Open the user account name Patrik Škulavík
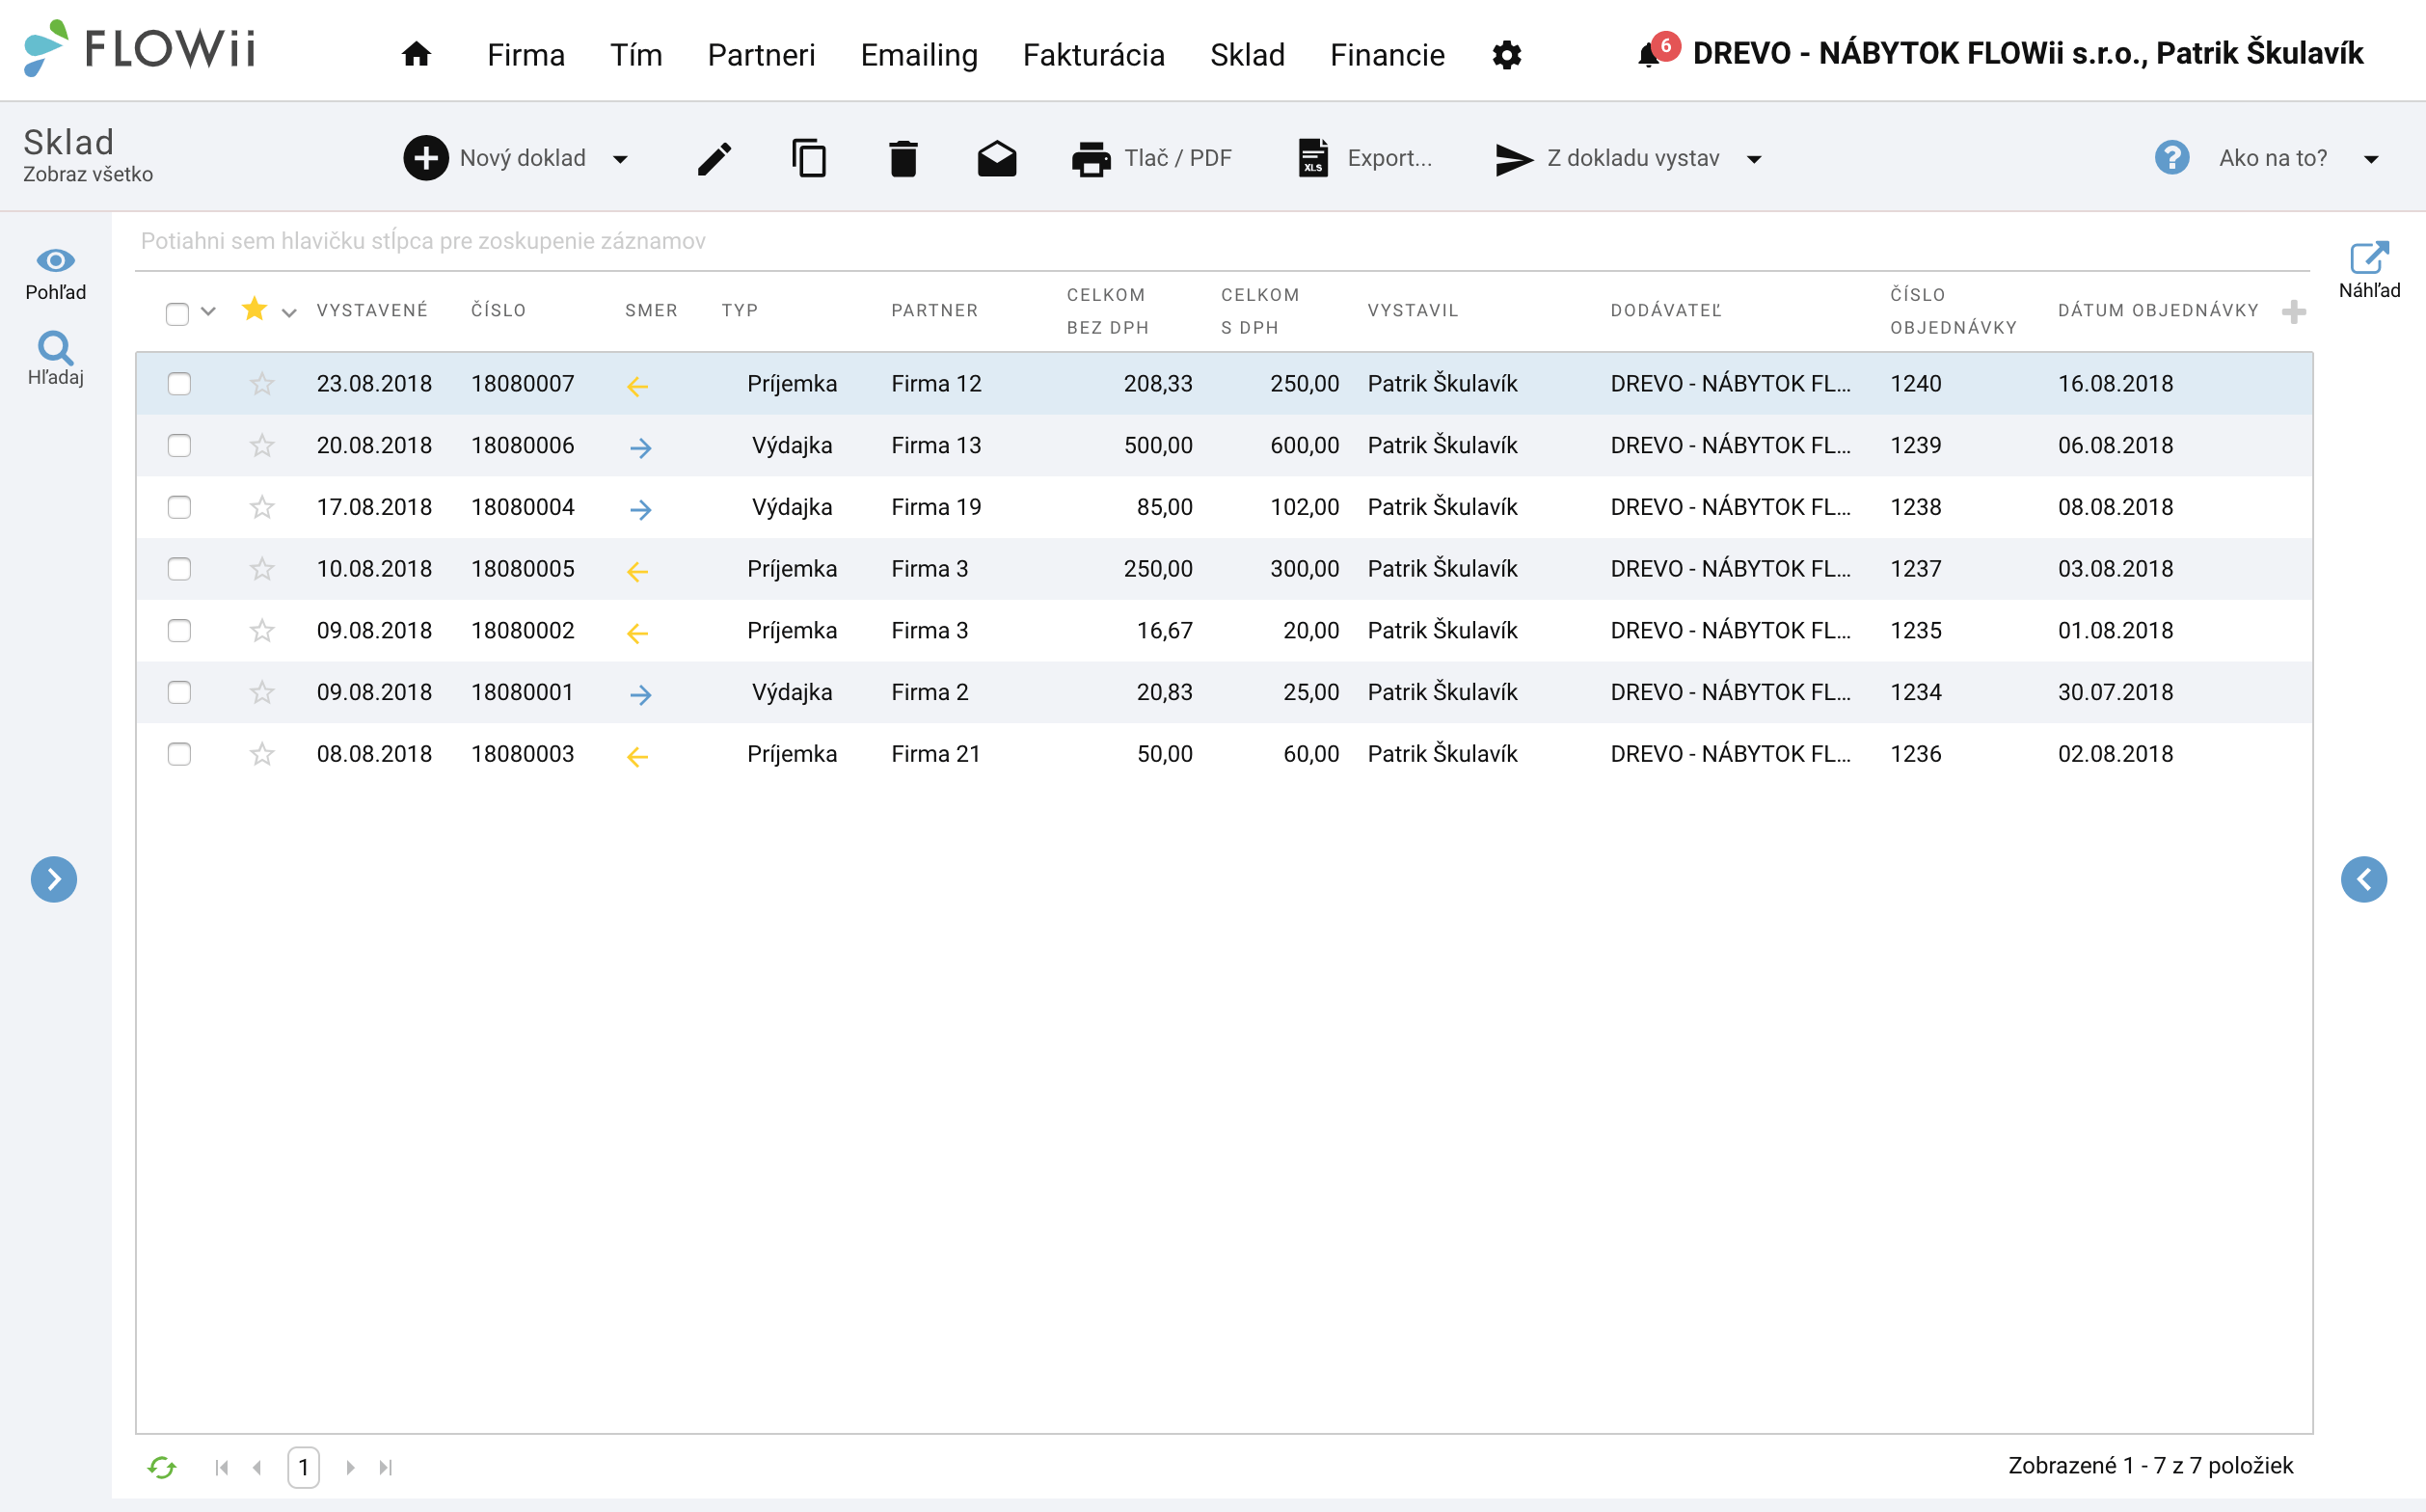The width and height of the screenshot is (2426, 1512). coord(2259,53)
